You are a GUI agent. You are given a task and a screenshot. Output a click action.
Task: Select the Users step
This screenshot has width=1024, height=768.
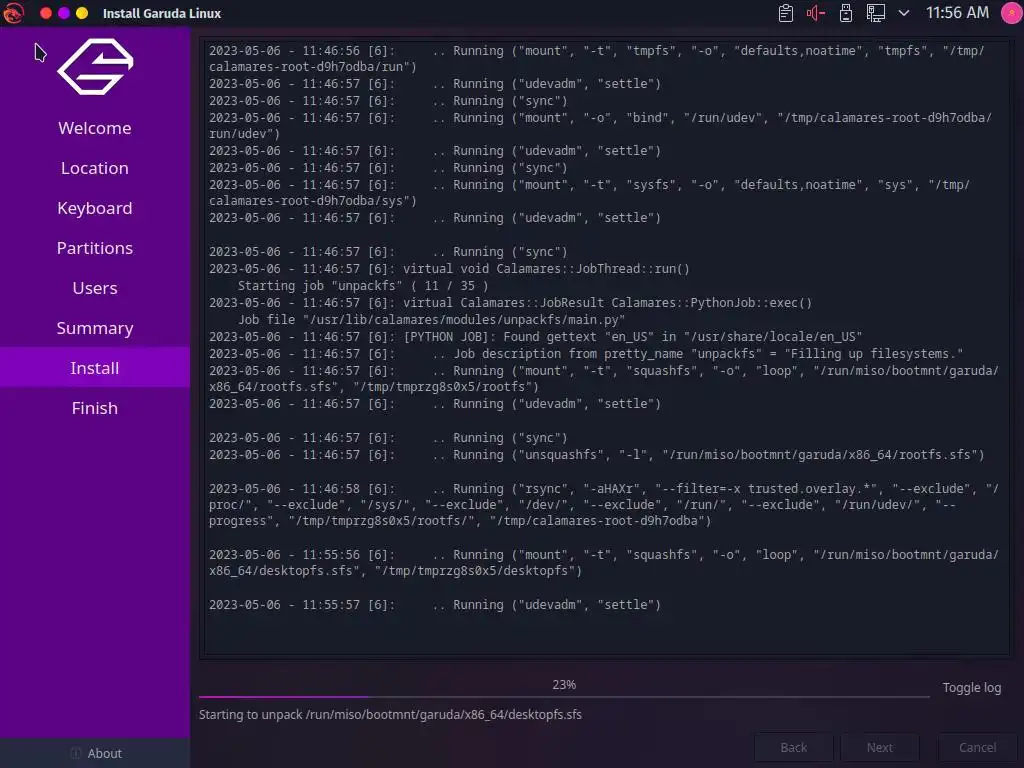point(95,288)
